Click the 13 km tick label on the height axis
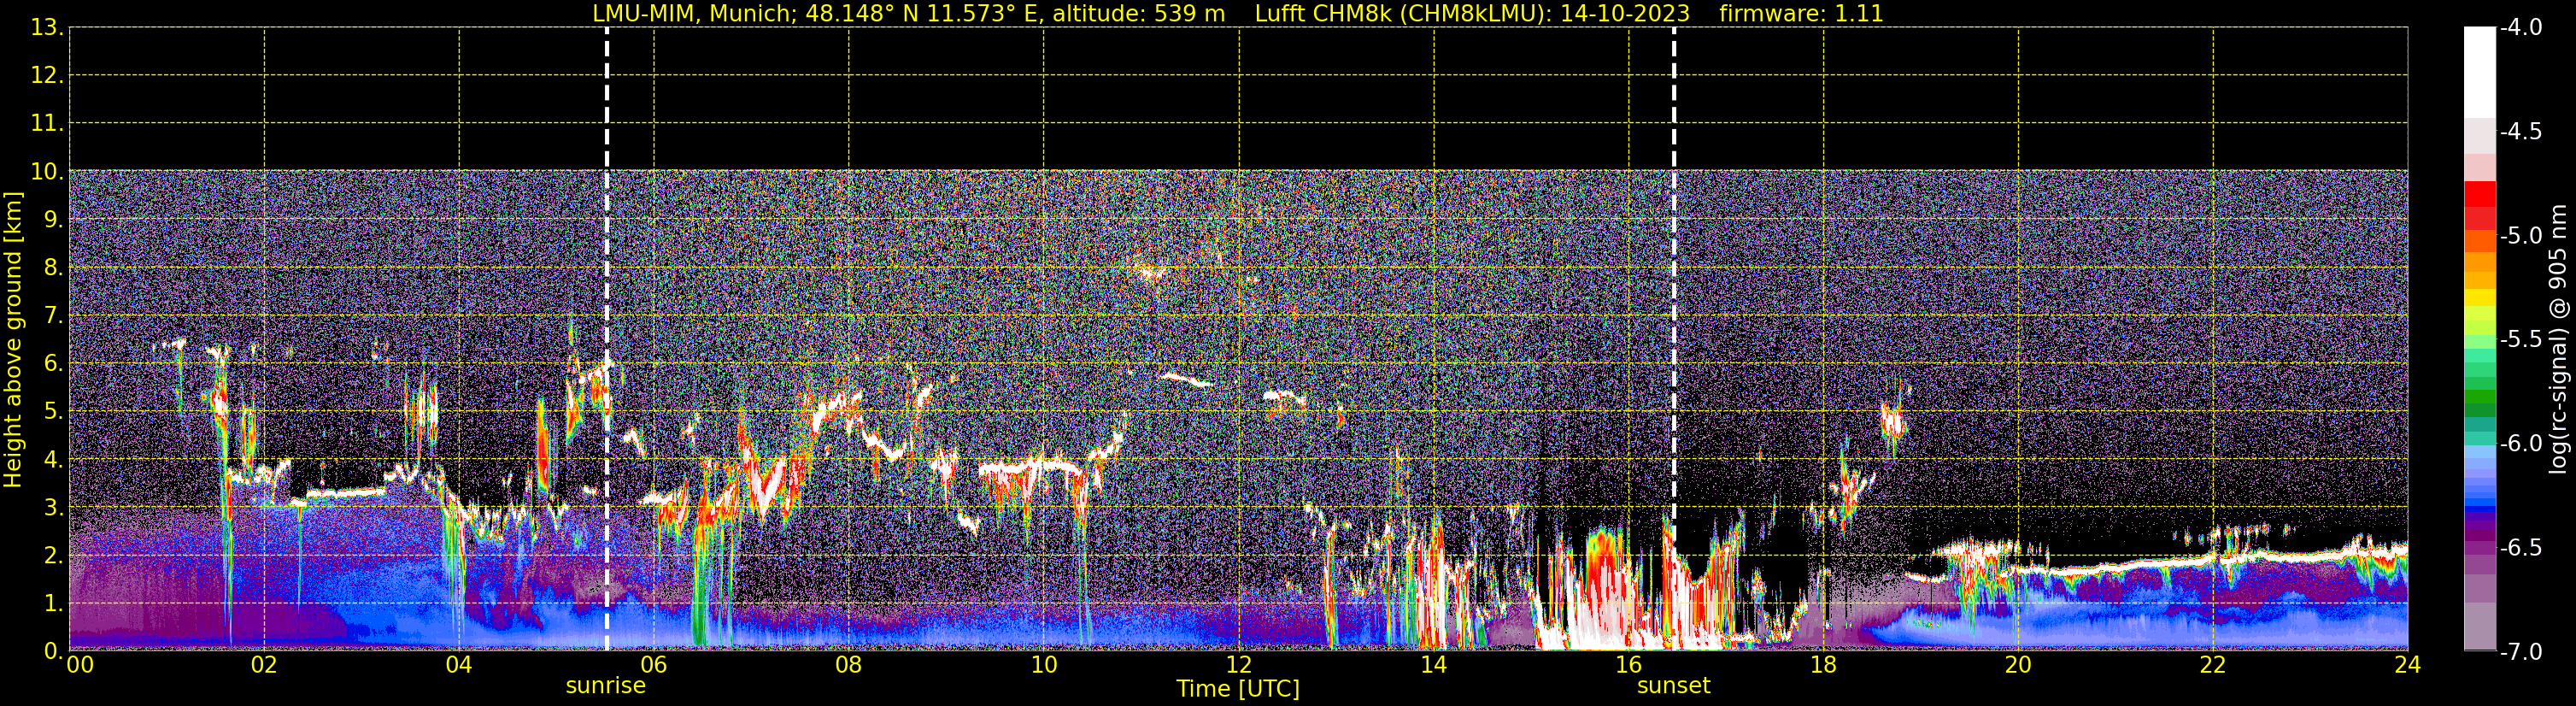 point(46,28)
